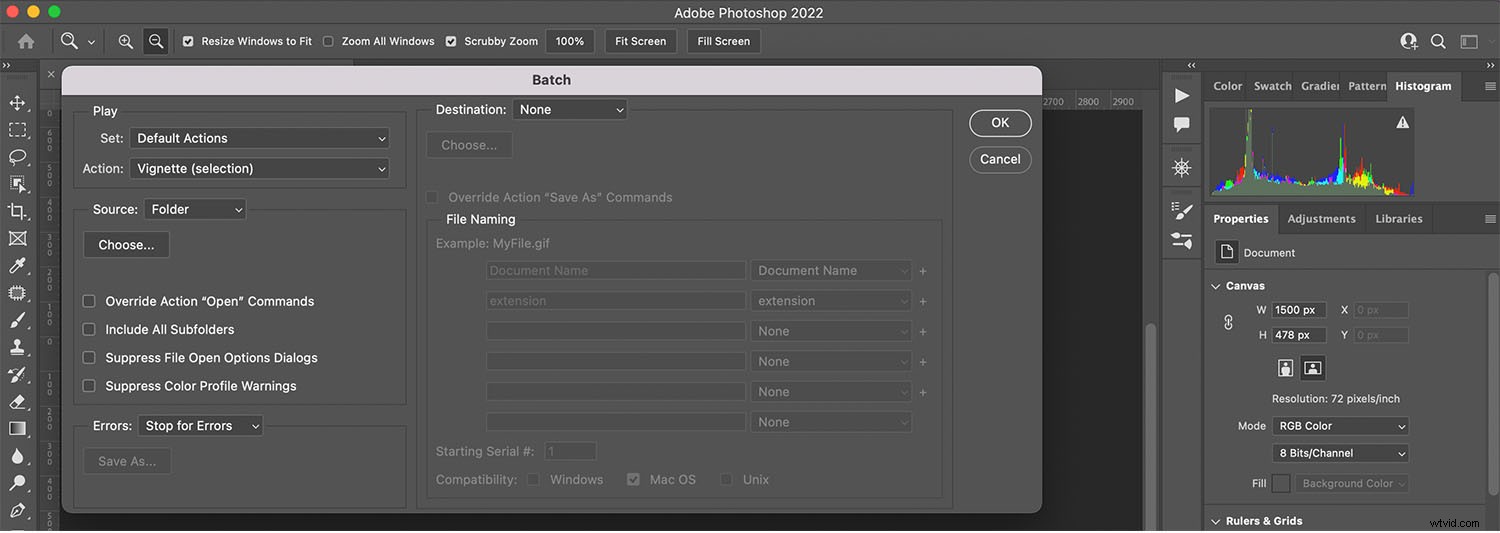
Task: Switch to the Swatches tab
Action: (x=1272, y=86)
